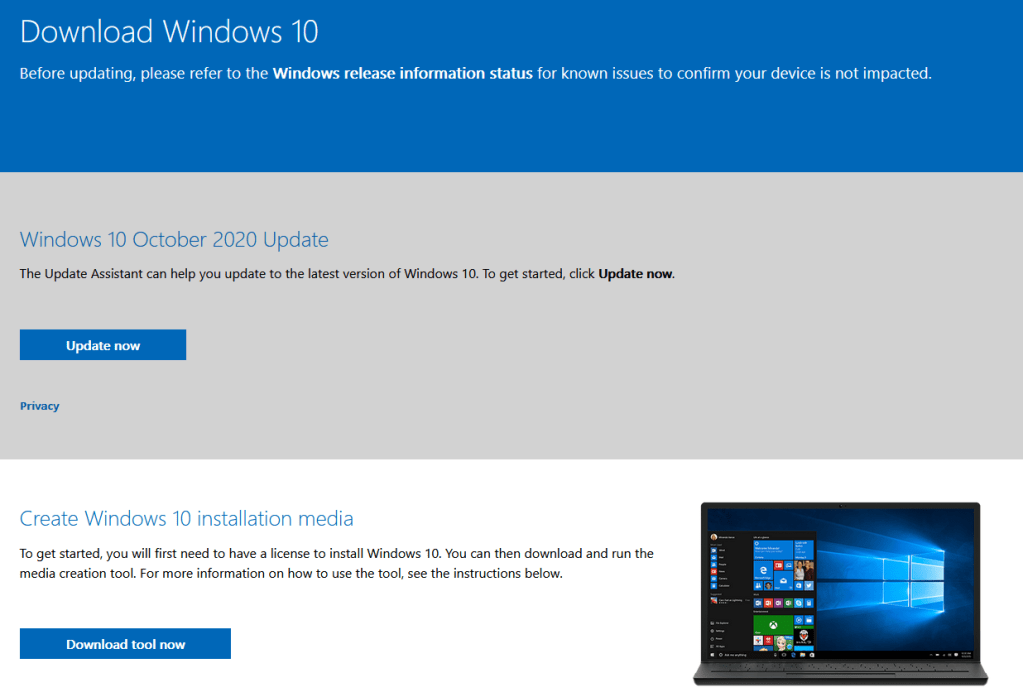Image resolution: width=1023 pixels, height=697 pixels.
Task: Open the Privacy link
Action: pyautogui.click(x=39, y=405)
